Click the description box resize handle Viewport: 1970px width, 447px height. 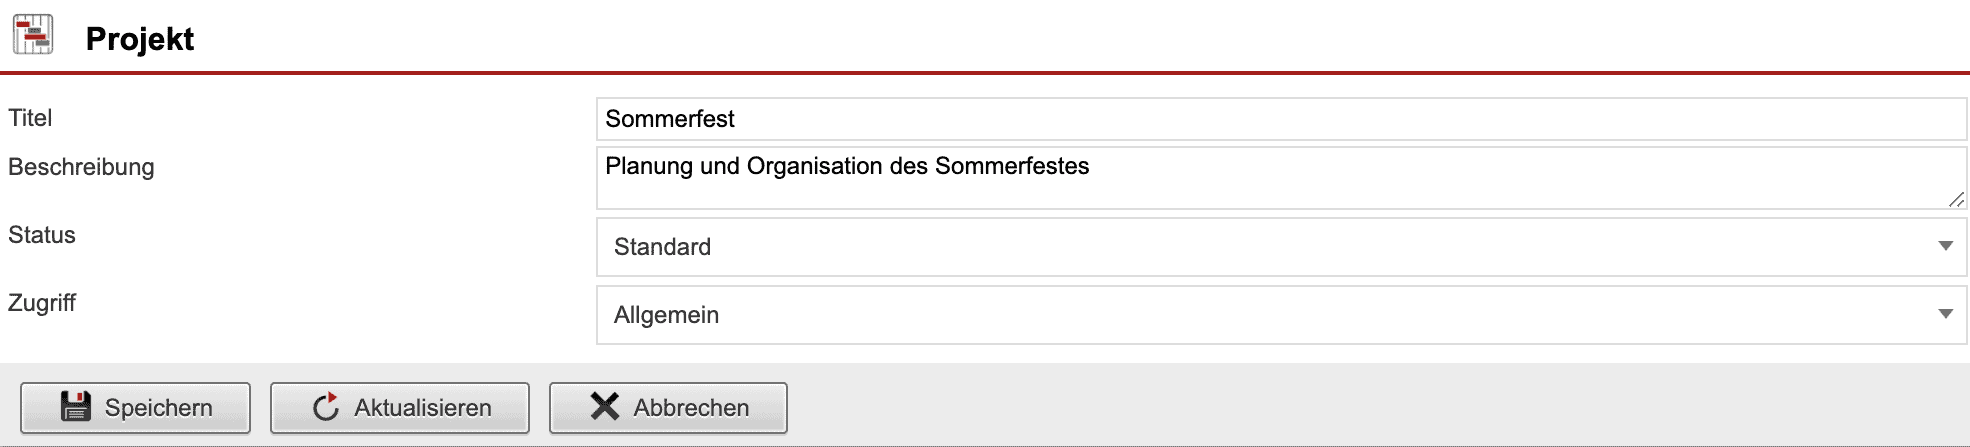point(1956,200)
